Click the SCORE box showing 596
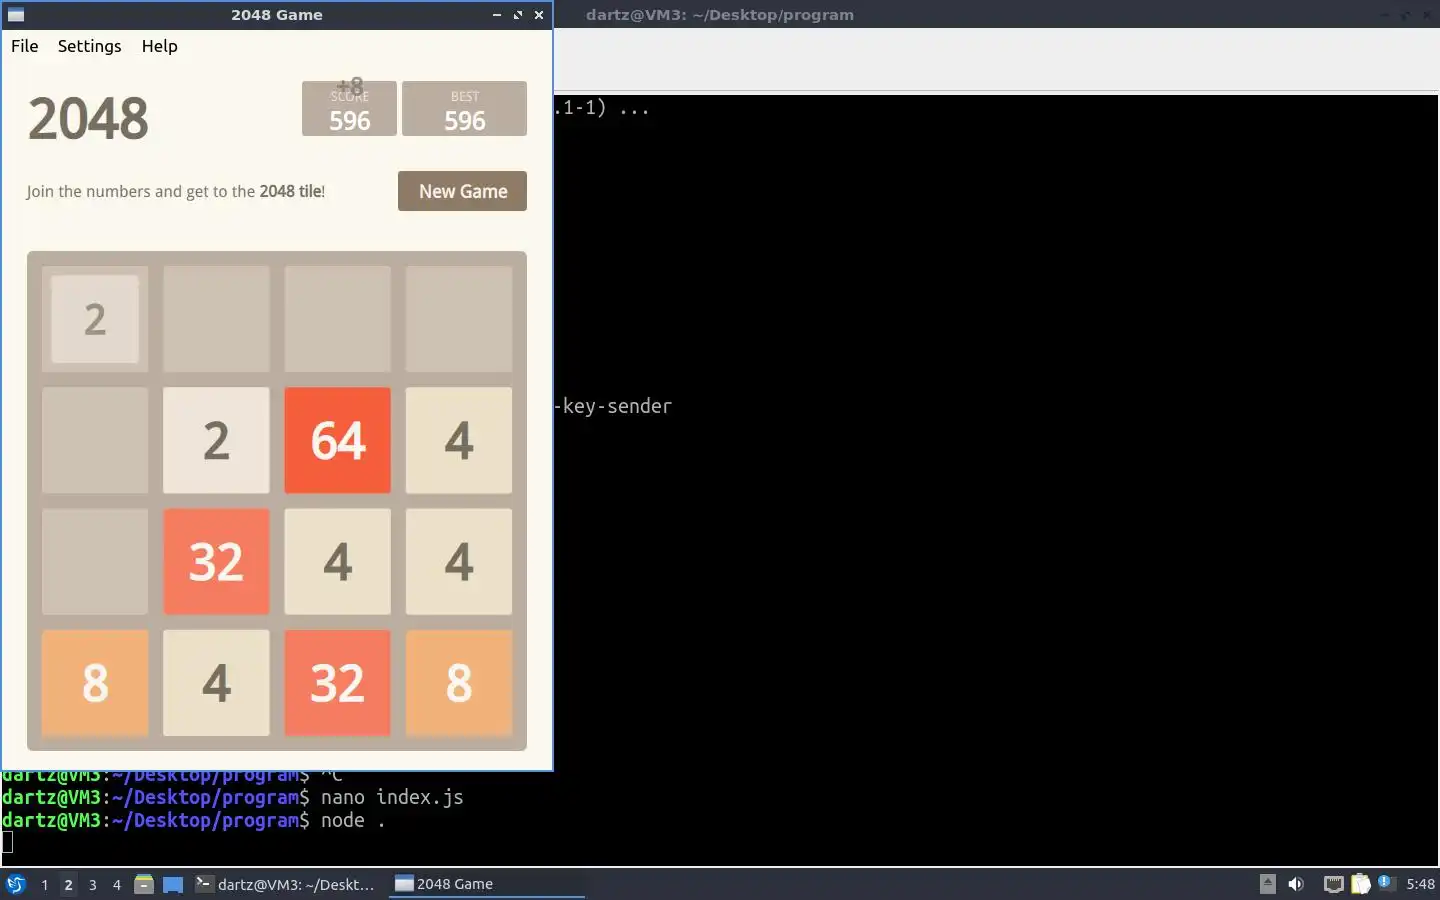This screenshot has width=1440, height=900. pyautogui.click(x=349, y=108)
